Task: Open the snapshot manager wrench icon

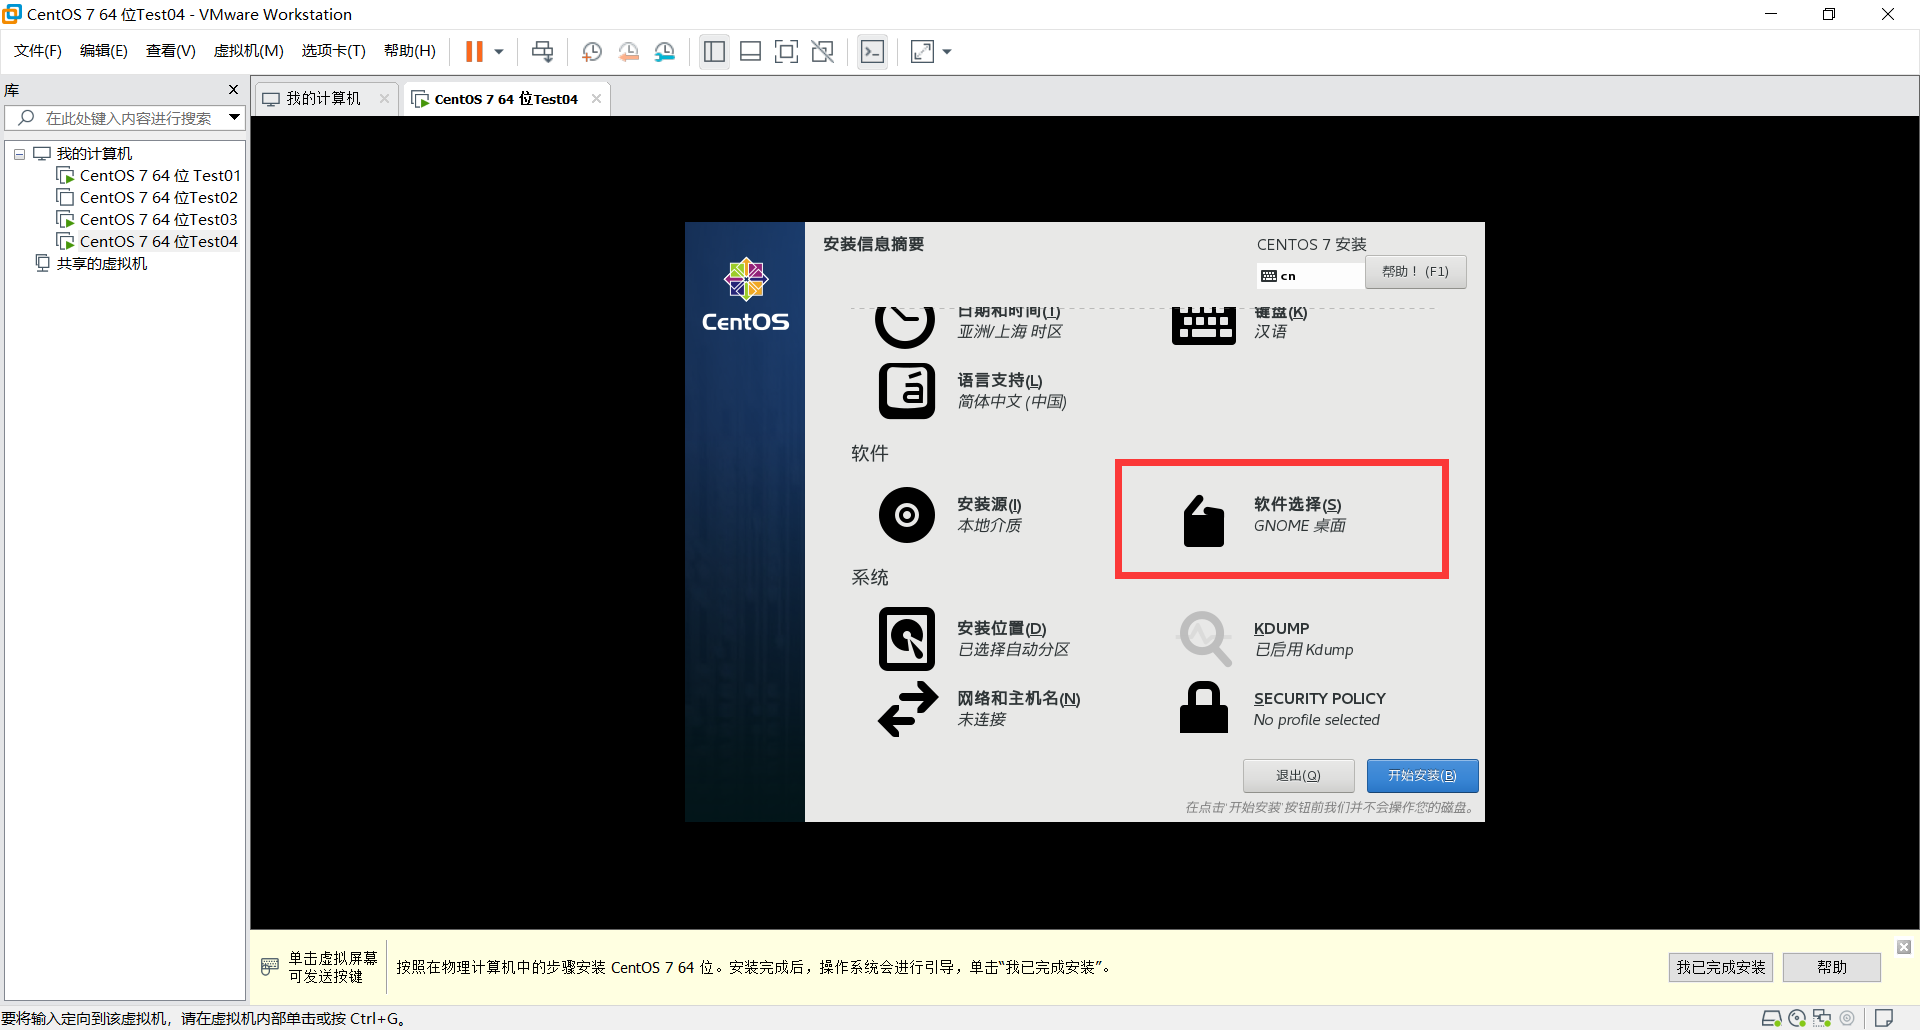Action: [x=665, y=52]
